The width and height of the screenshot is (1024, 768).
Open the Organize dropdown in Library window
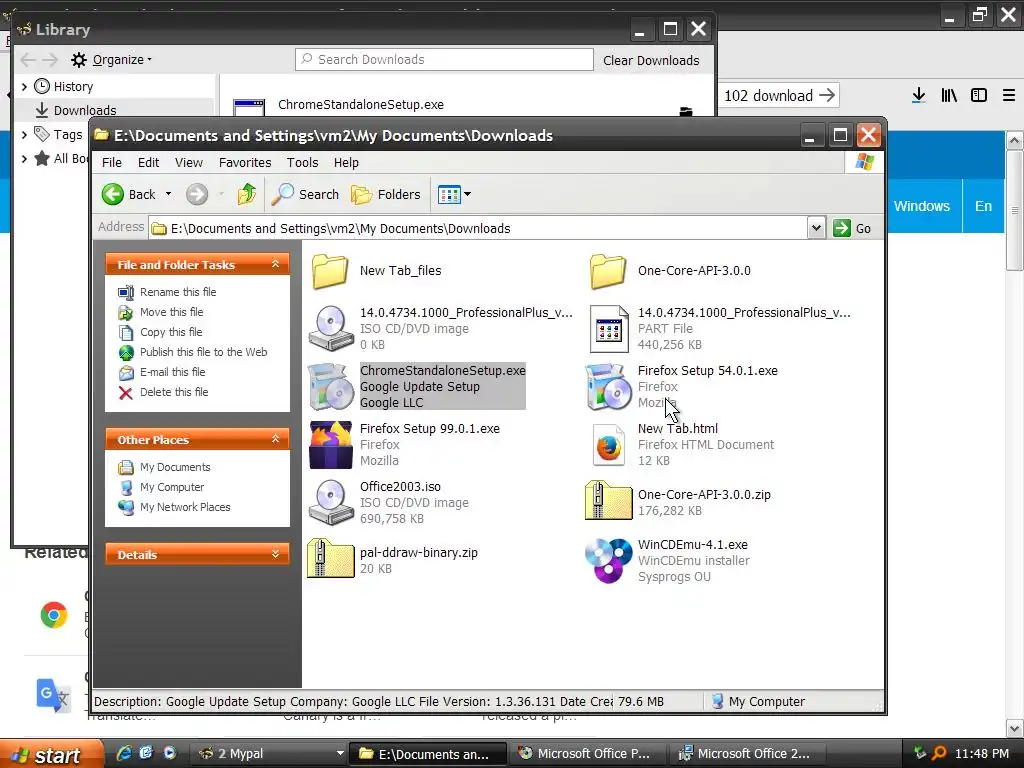(111, 59)
